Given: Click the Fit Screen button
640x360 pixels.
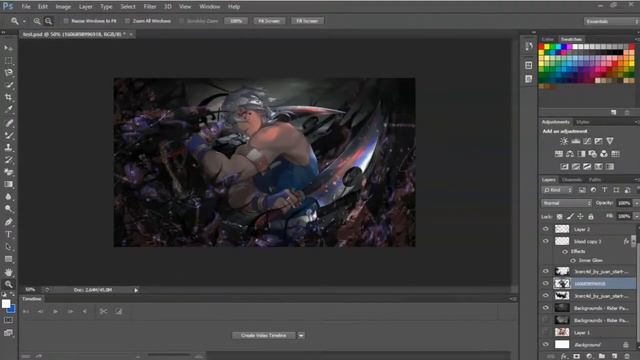Looking at the screenshot, I should point(269,21).
